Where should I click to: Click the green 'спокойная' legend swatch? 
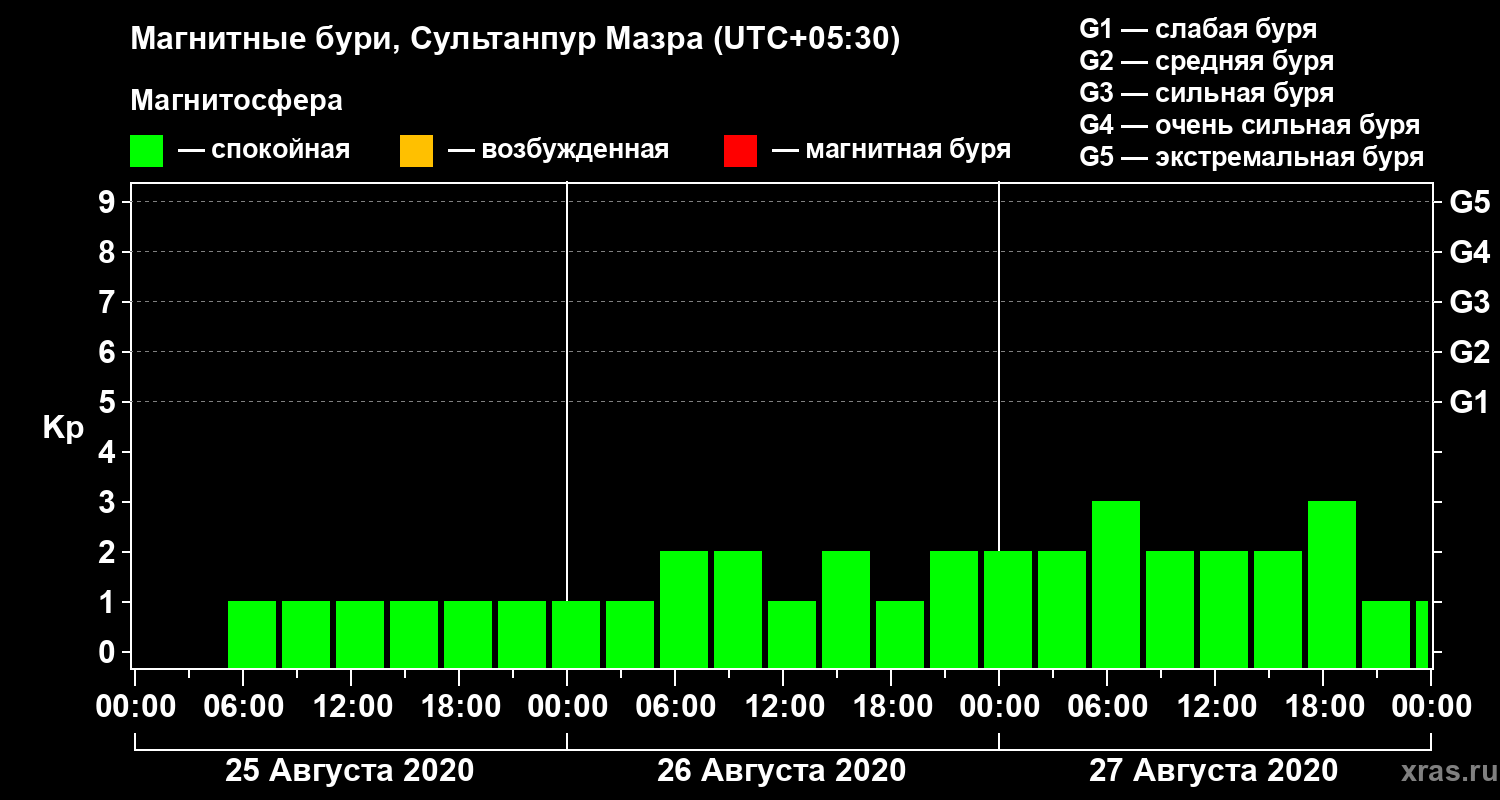(147, 151)
